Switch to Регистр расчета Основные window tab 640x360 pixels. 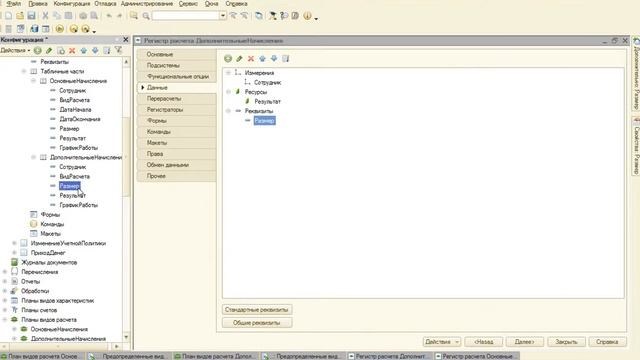tap(476, 356)
